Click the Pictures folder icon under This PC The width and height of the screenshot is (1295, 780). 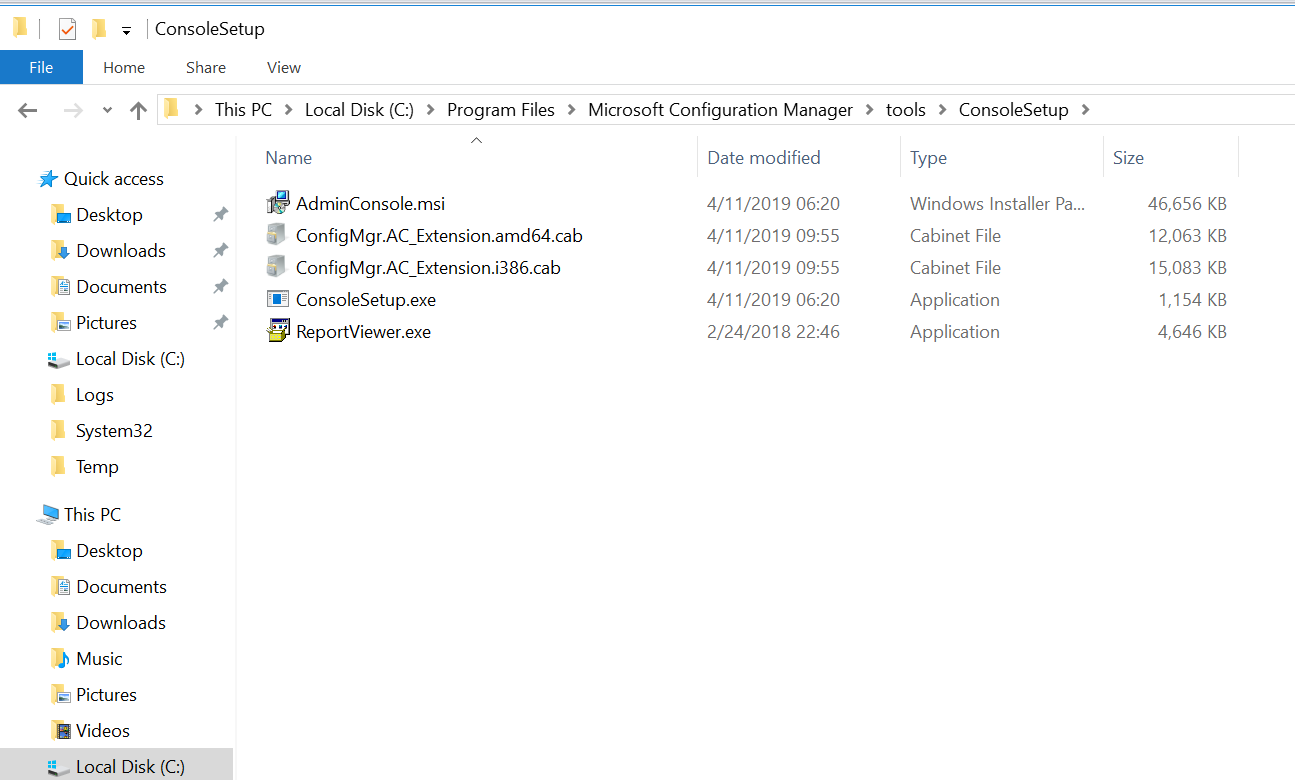click(x=61, y=695)
